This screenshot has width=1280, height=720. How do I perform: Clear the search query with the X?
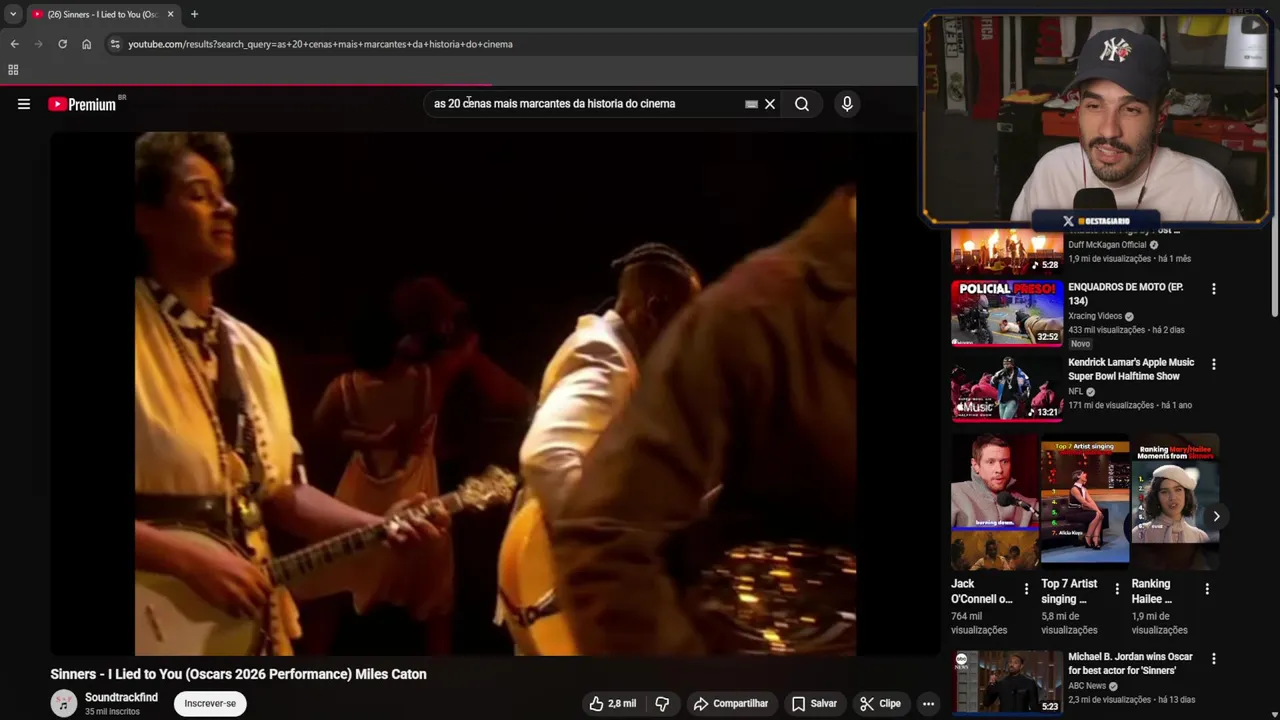(770, 104)
